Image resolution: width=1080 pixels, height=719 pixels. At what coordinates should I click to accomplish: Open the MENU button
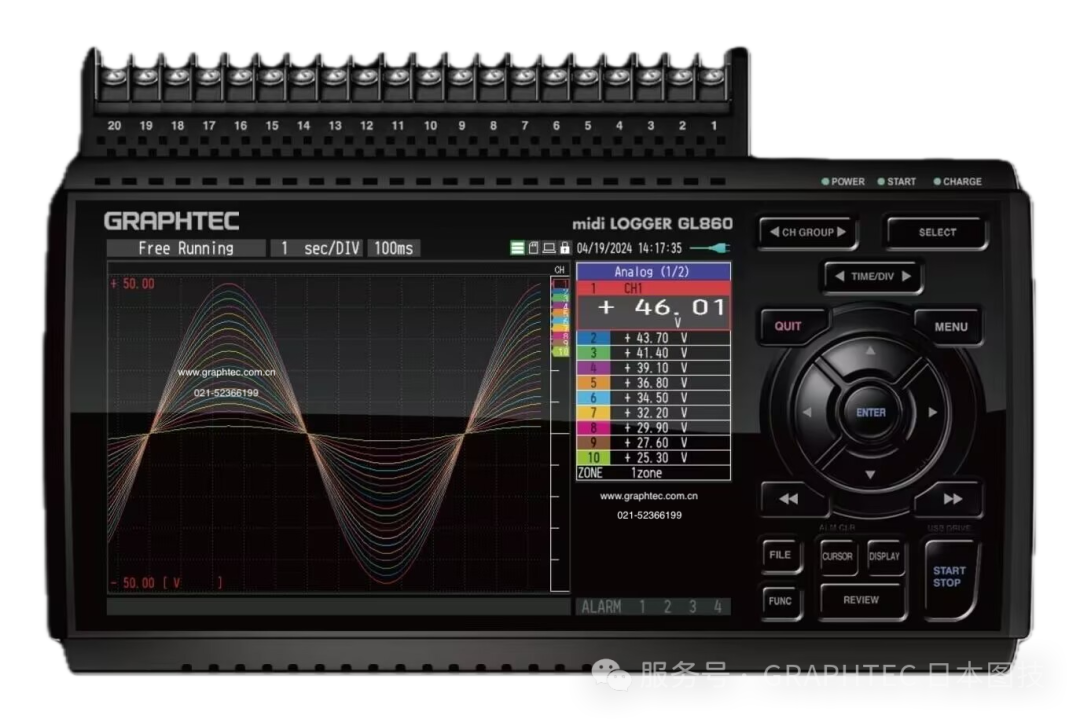point(951,326)
